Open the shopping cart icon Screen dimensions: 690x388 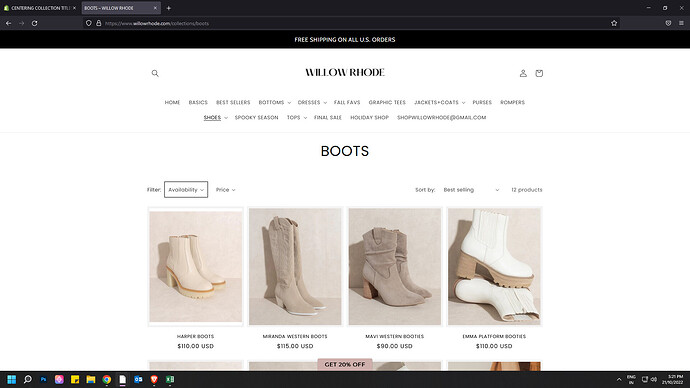pos(539,73)
